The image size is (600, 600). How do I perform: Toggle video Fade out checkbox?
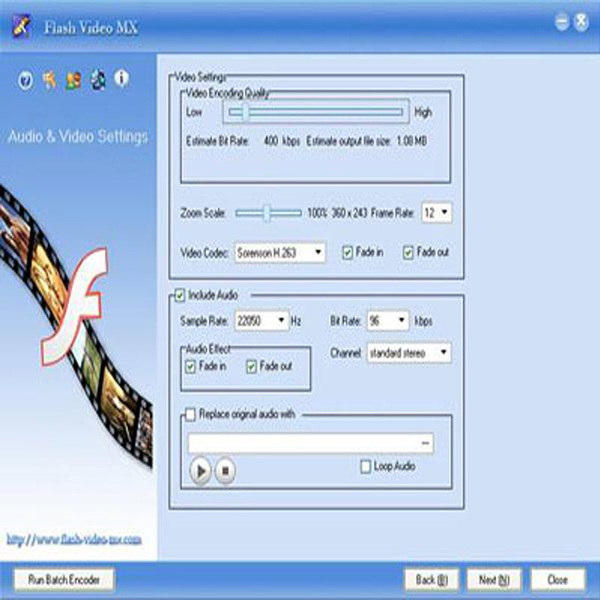pos(408,253)
